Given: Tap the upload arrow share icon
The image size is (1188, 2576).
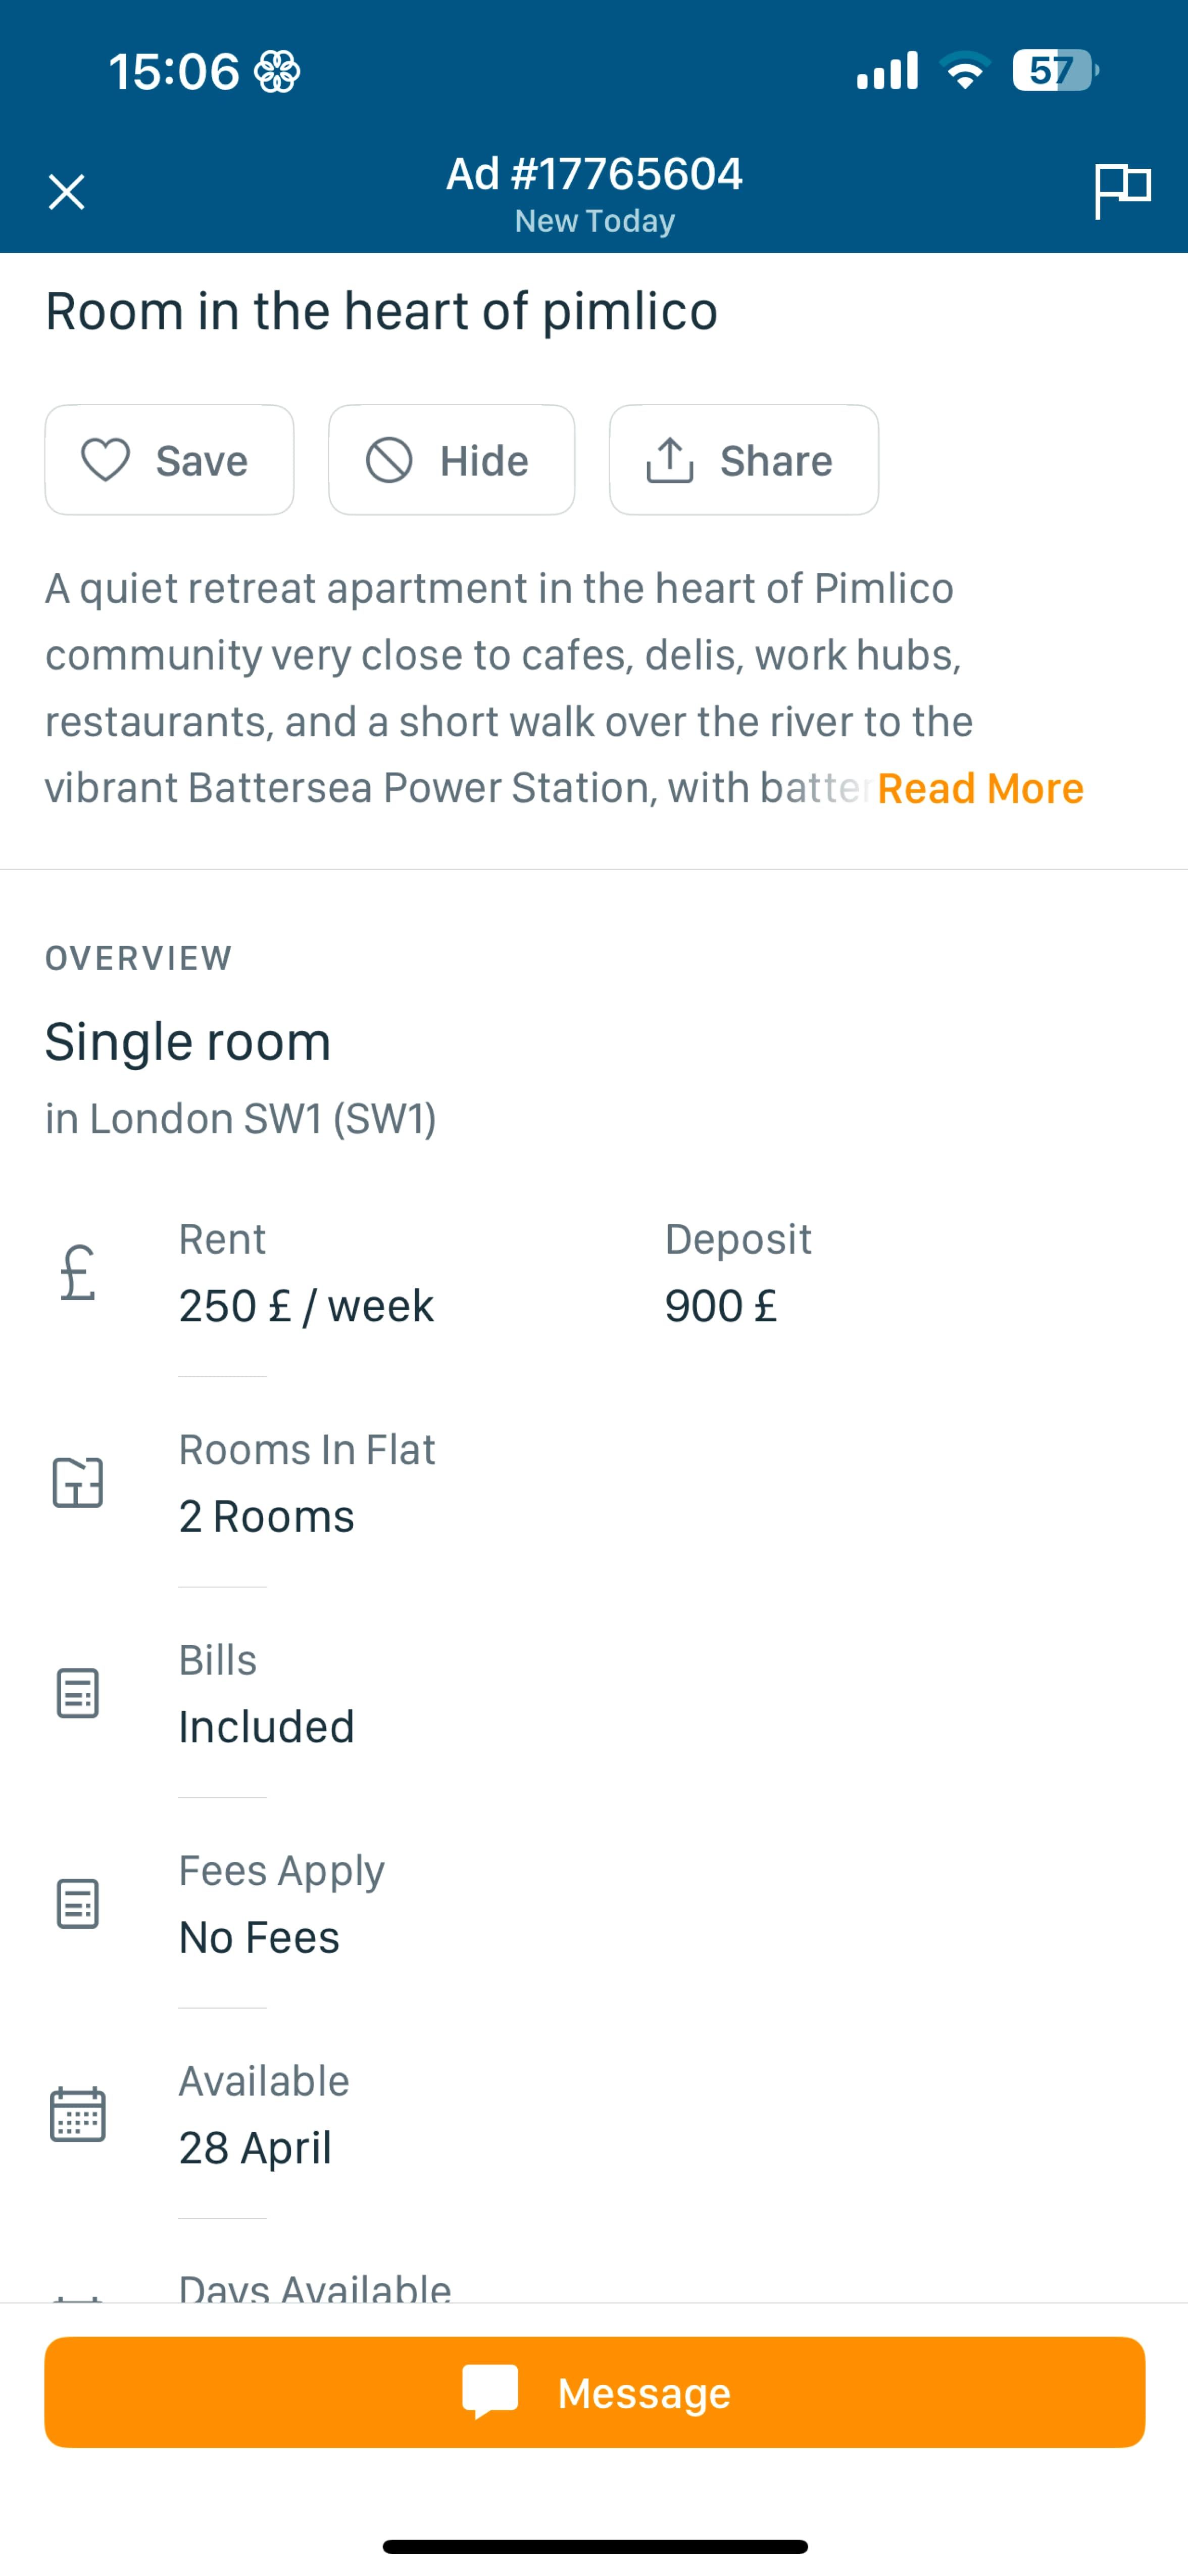Looking at the screenshot, I should click(669, 460).
